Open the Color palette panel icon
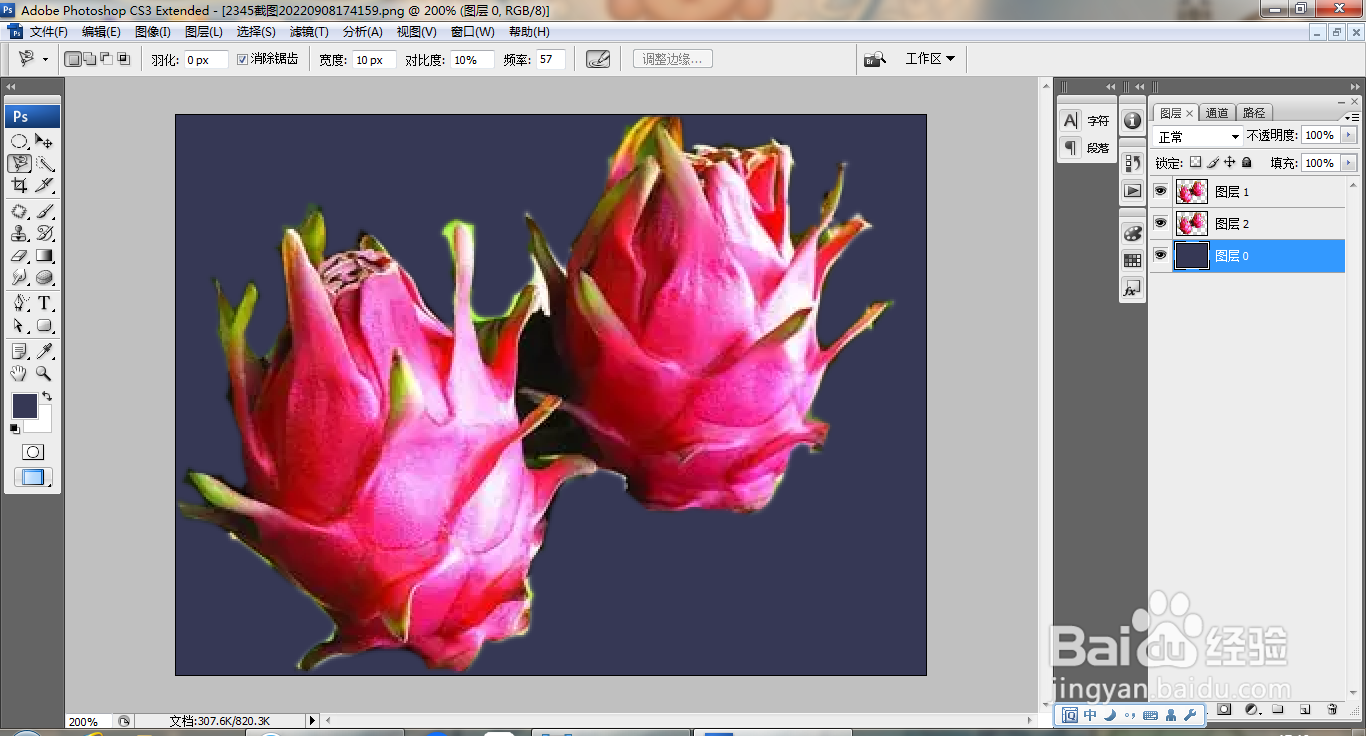Screen dimensions: 1366x736 coord(1132,232)
